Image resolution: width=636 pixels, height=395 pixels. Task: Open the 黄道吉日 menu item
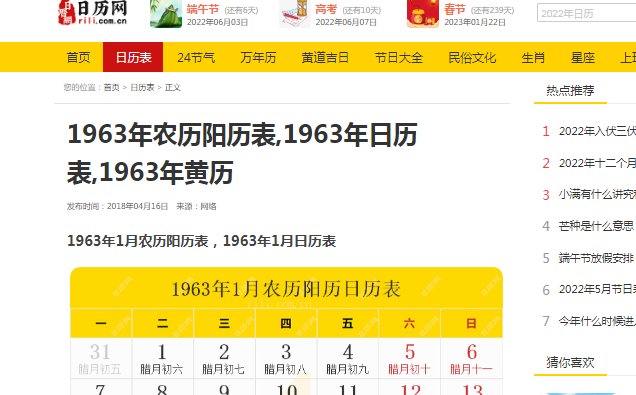click(325, 57)
